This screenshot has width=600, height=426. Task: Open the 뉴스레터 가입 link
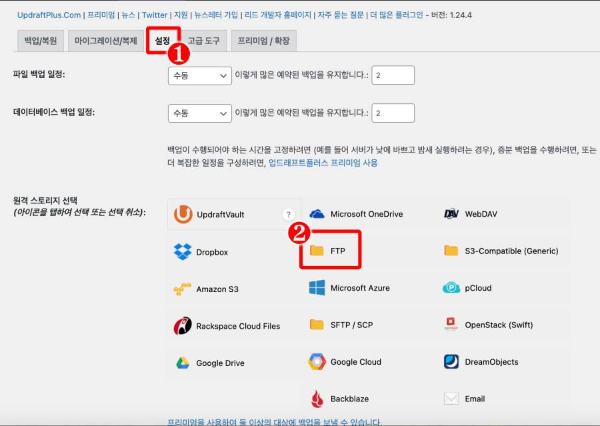click(216, 15)
